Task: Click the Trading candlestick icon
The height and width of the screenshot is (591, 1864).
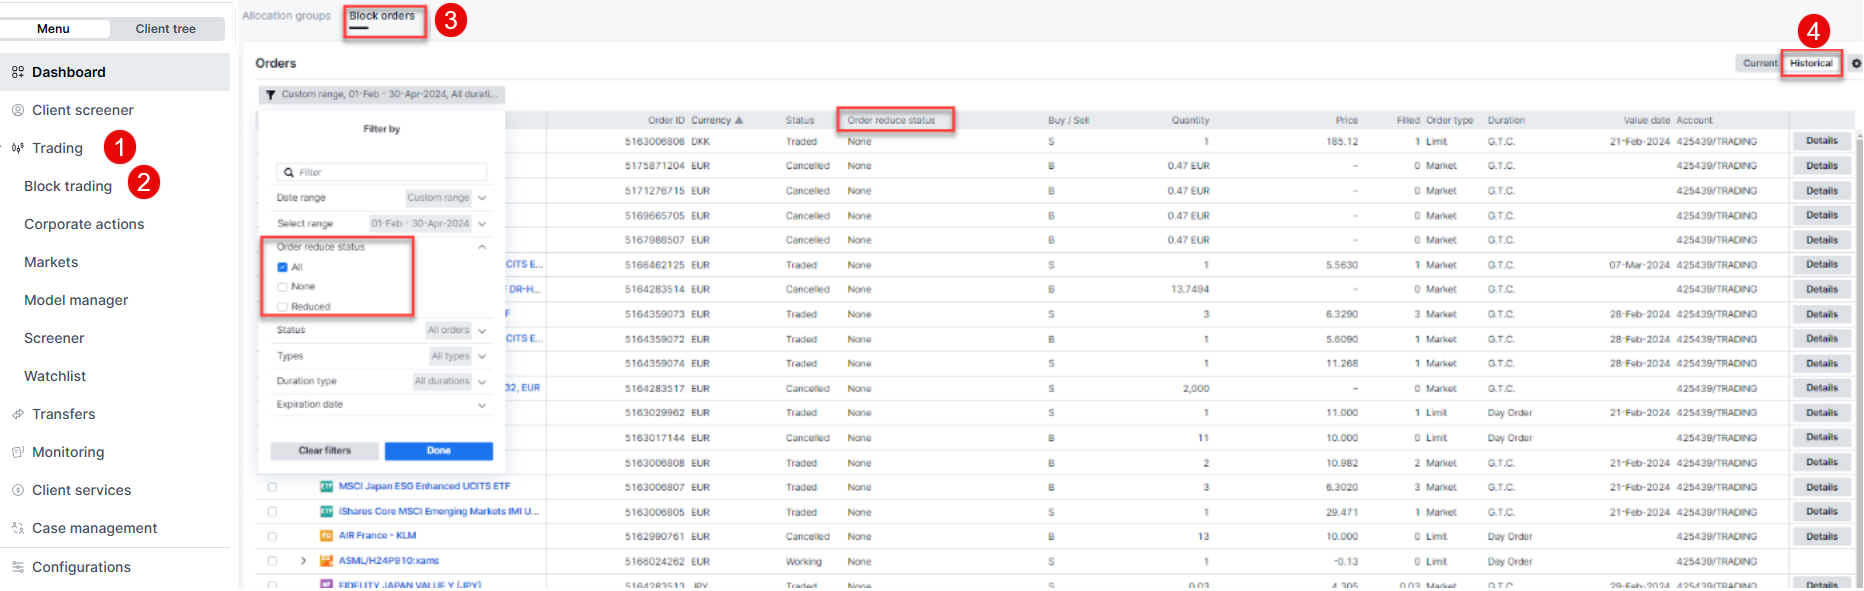Action: (x=18, y=148)
